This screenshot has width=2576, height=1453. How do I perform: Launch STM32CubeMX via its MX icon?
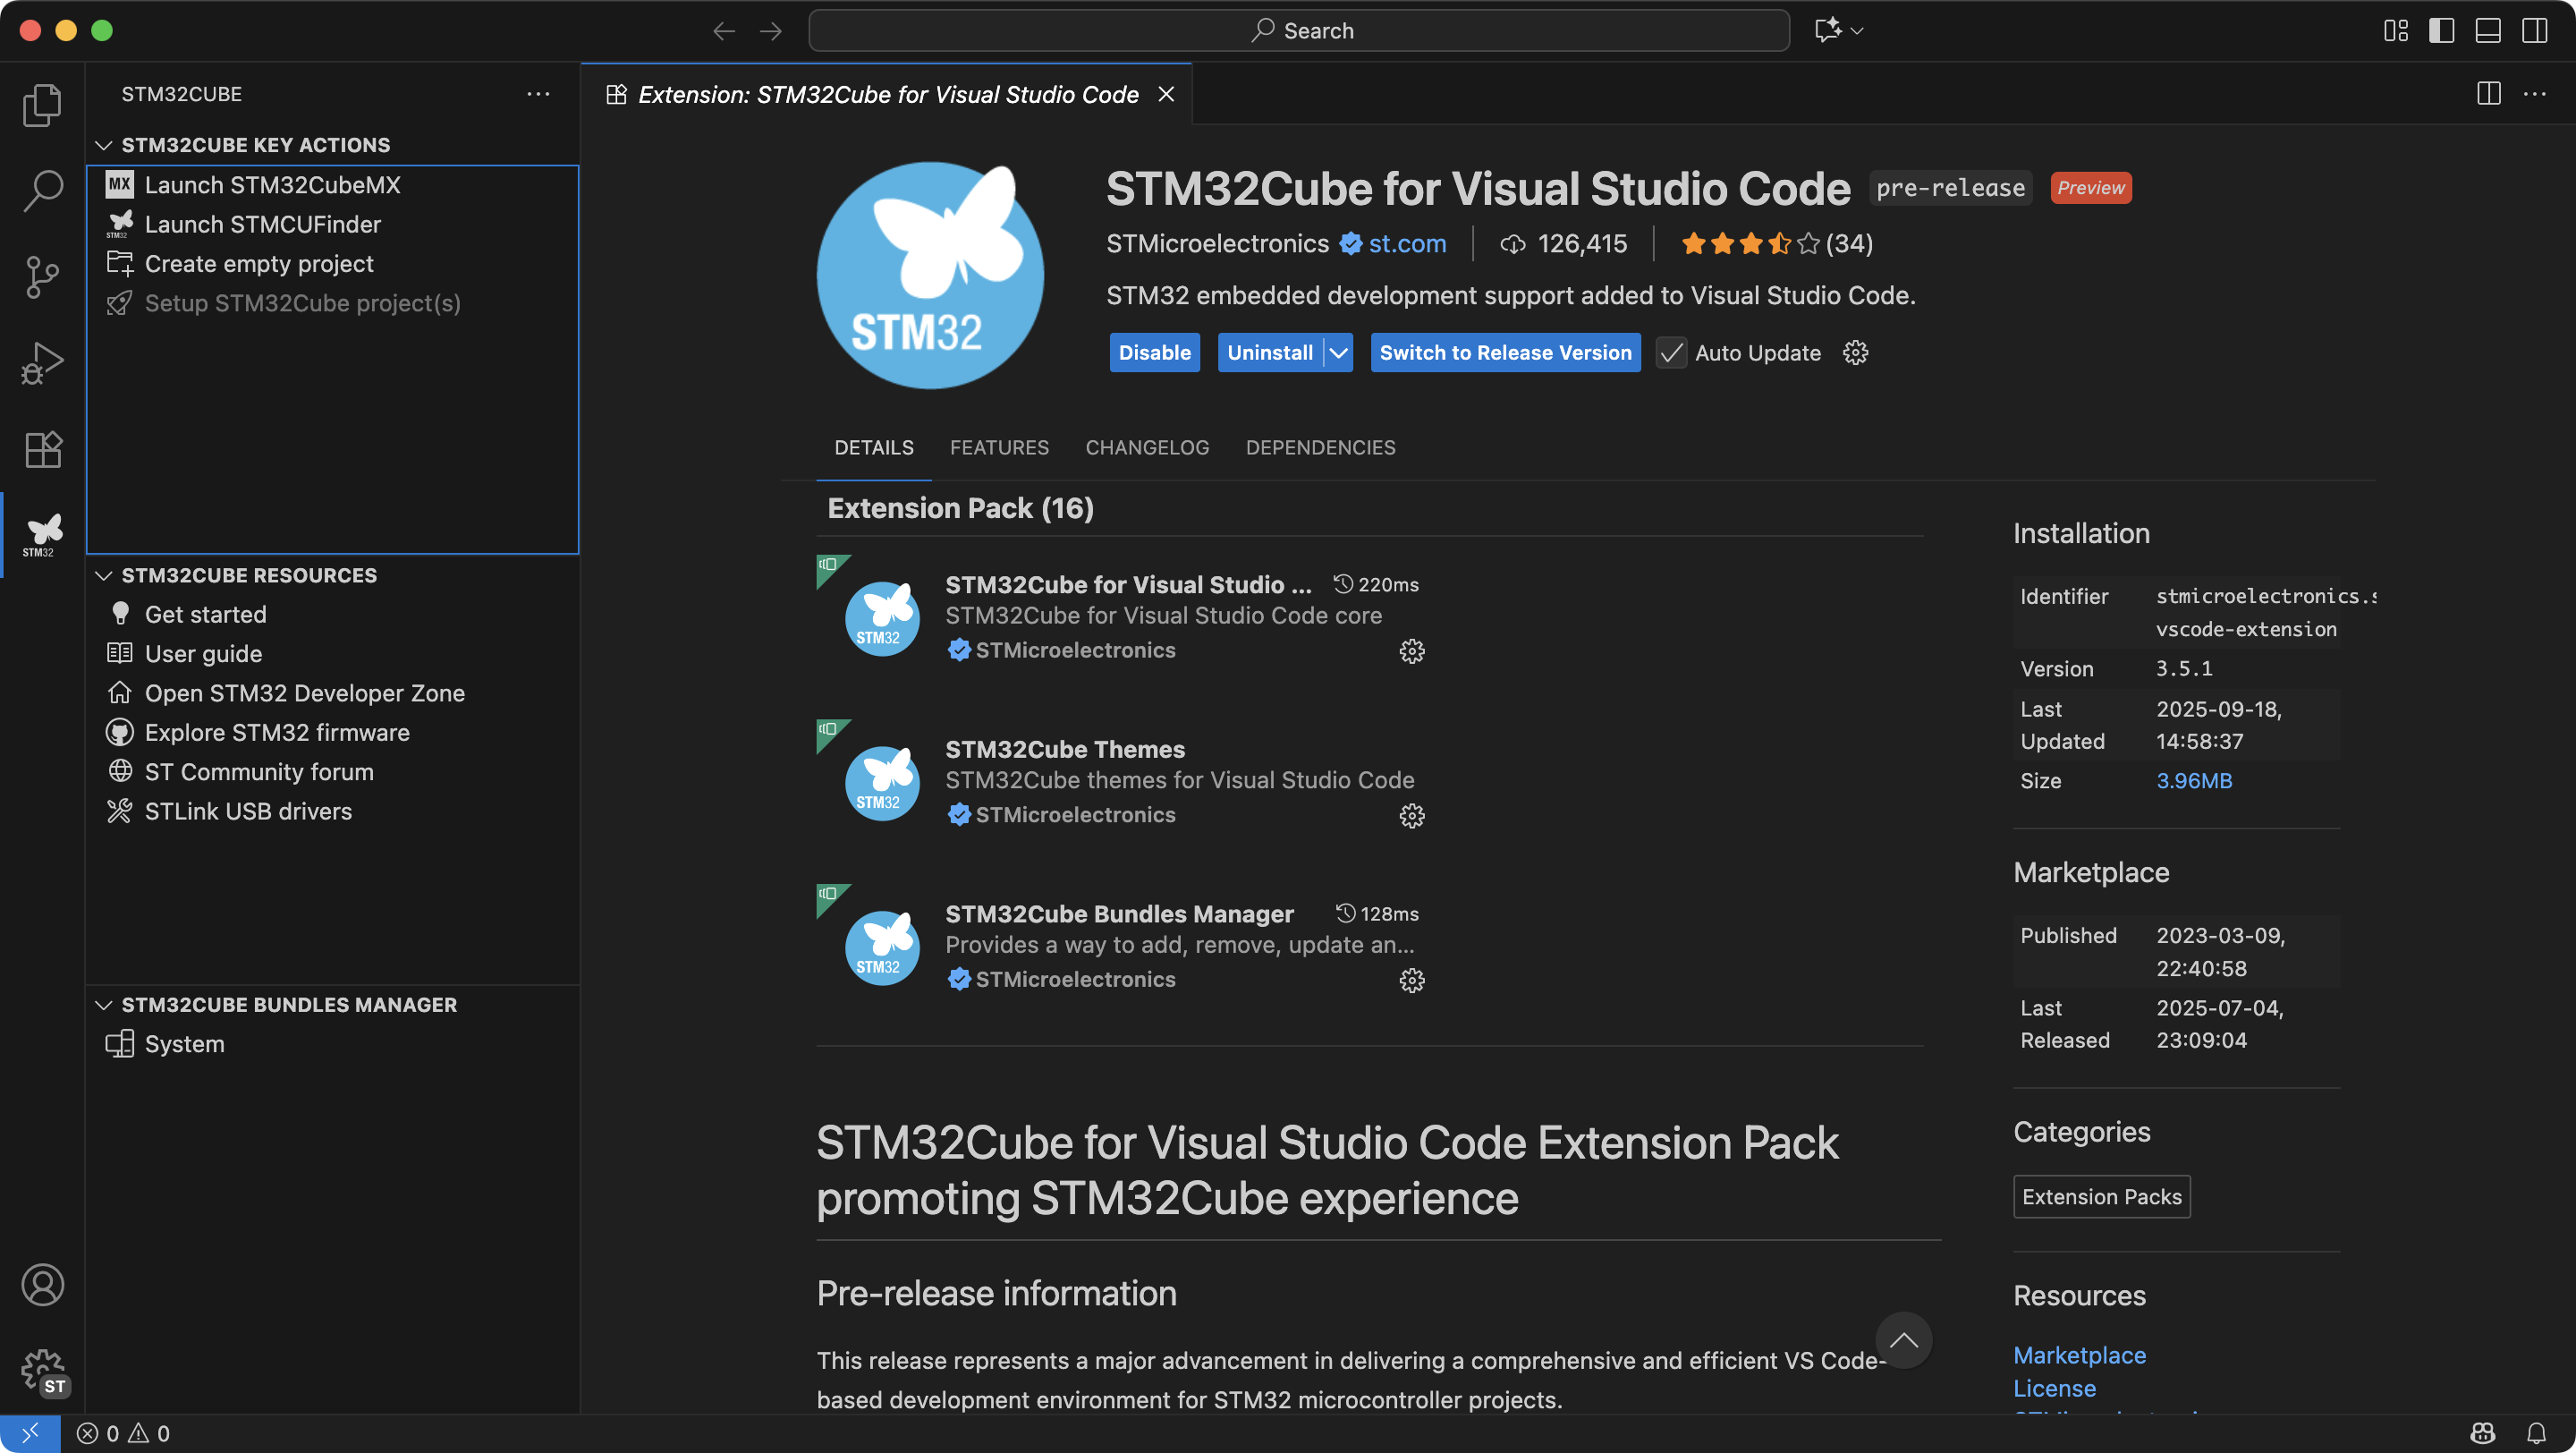(x=119, y=184)
